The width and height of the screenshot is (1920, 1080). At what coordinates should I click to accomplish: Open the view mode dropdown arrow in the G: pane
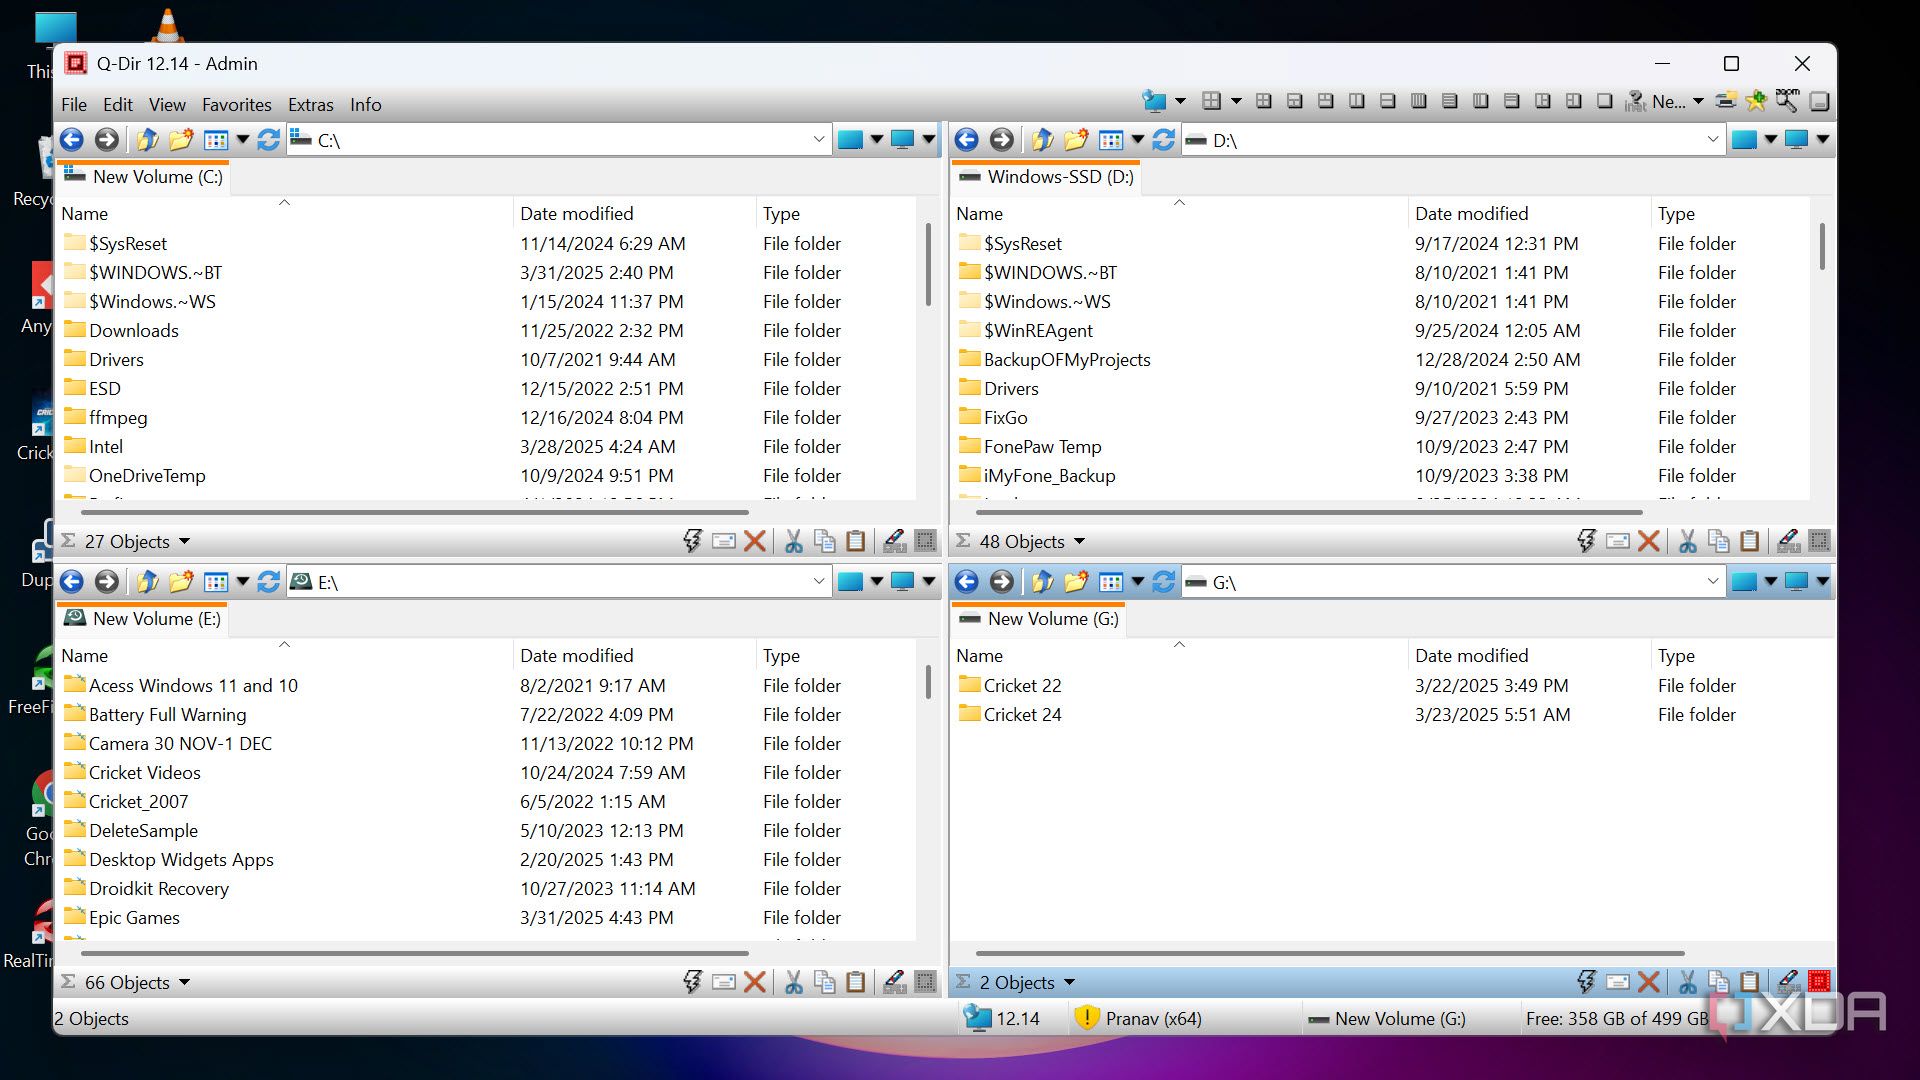coord(1137,582)
